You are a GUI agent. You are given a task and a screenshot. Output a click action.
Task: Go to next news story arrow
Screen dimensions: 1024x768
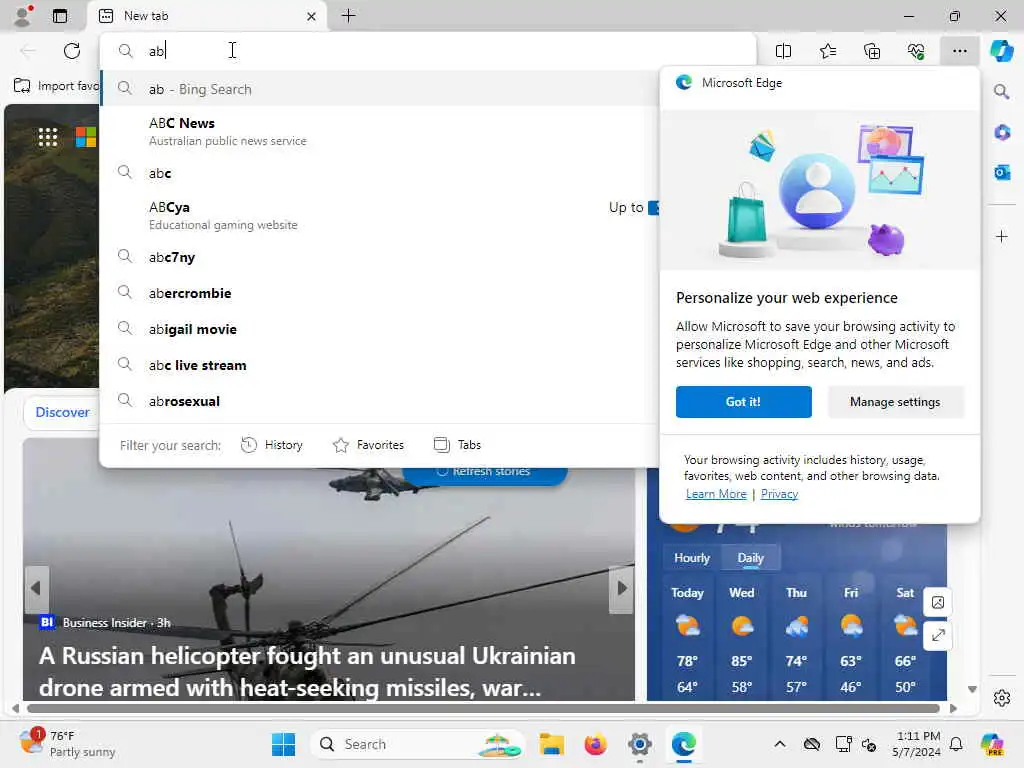click(x=622, y=588)
